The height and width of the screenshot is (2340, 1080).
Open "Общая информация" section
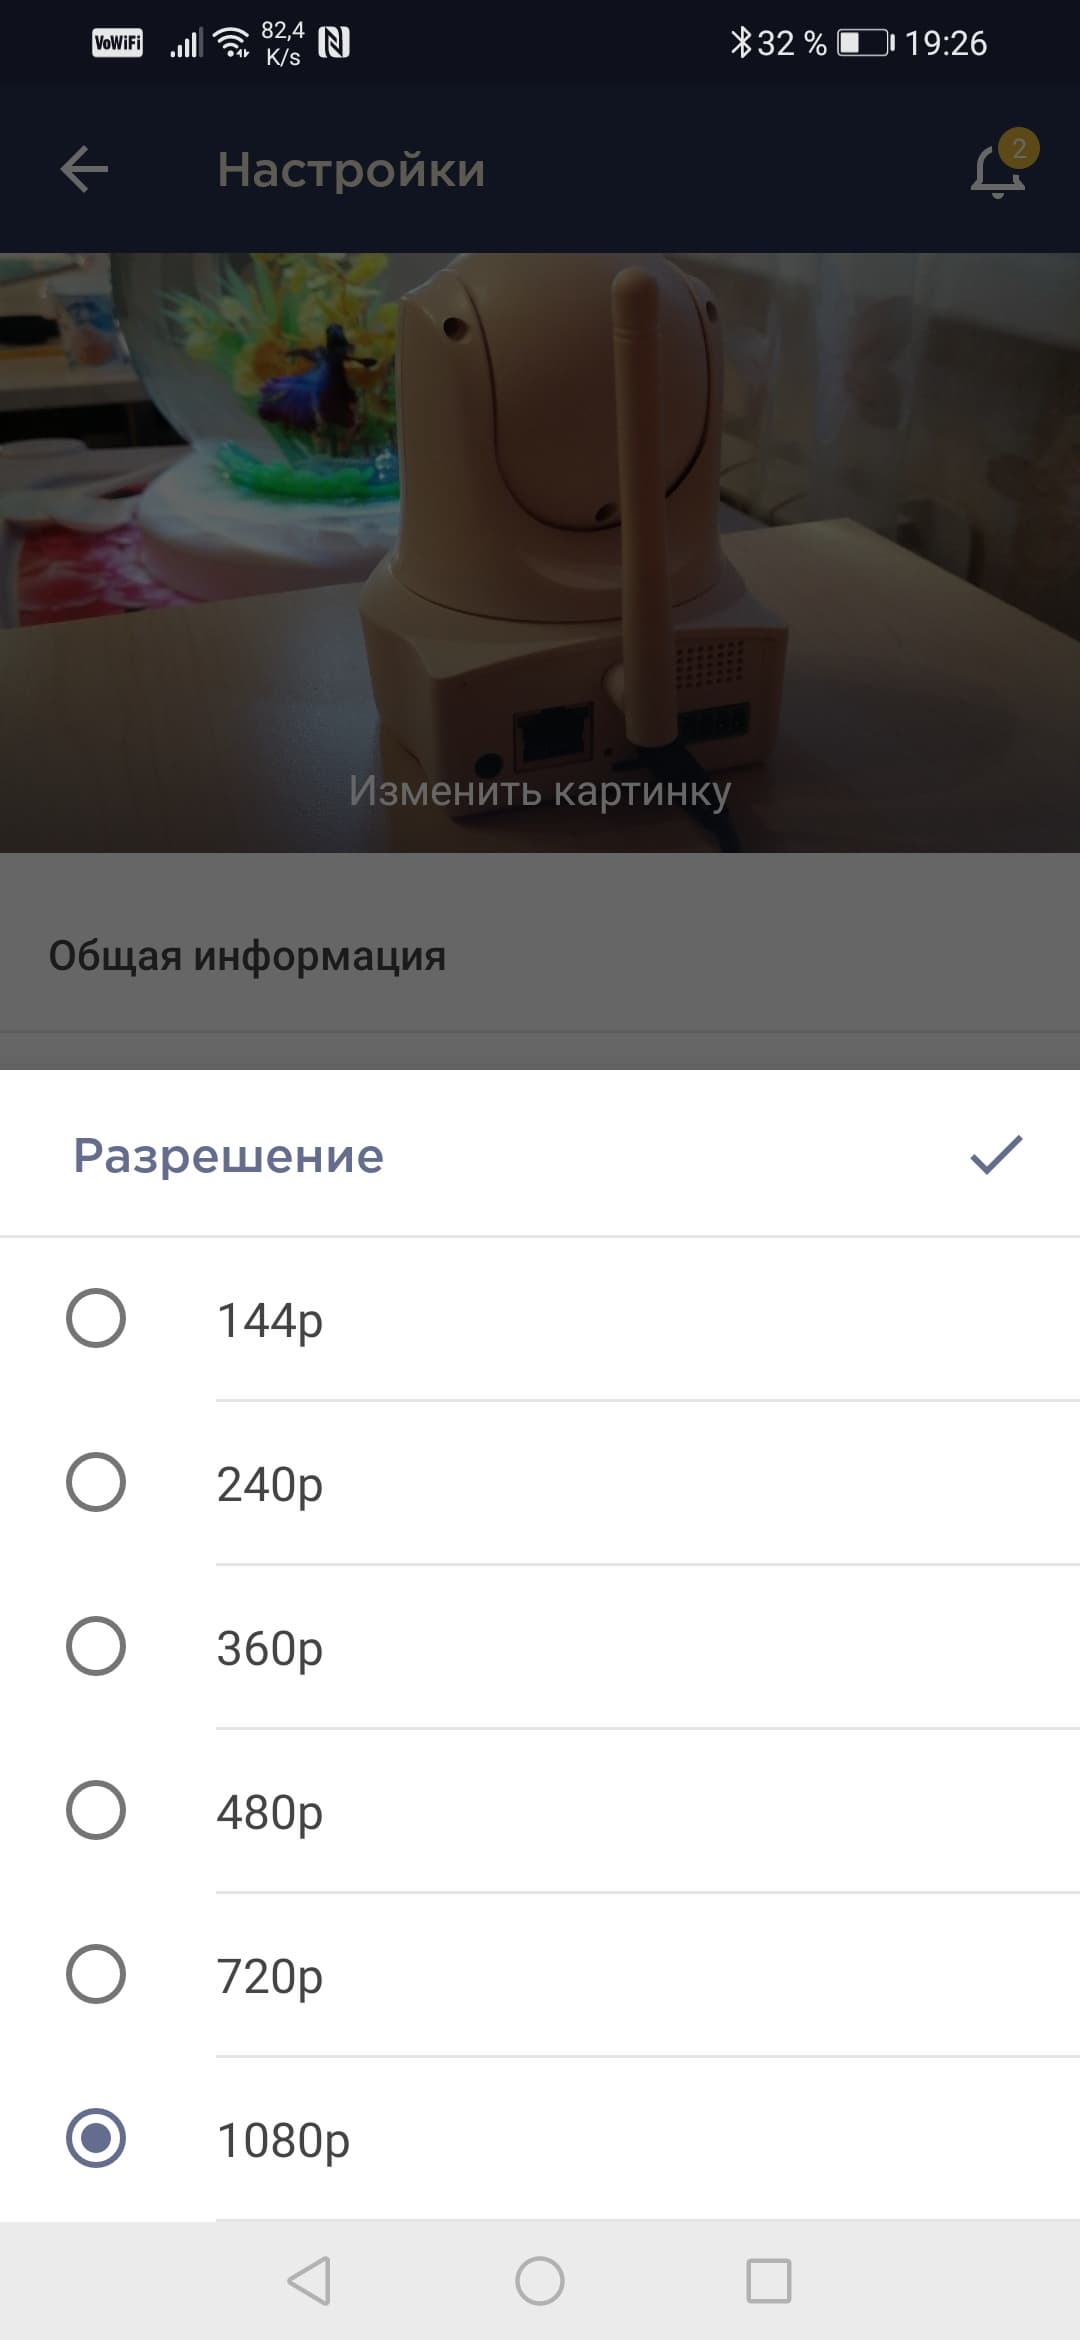tap(247, 956)
